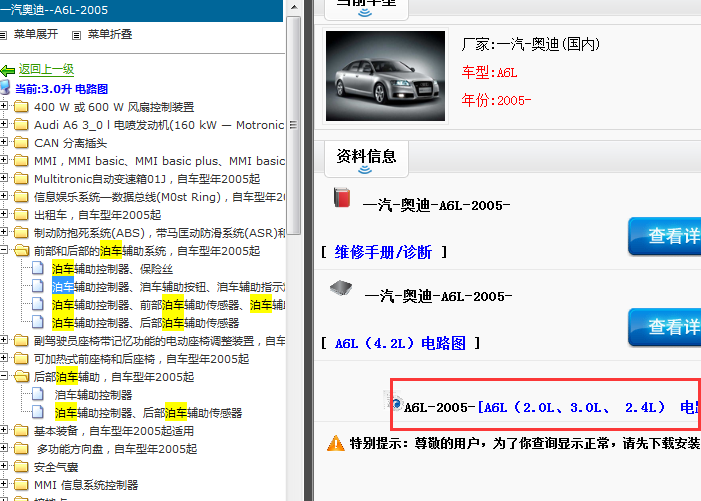The width and height of the screenshot is (701, 501).
Task: Click the red book icon
Action: click(342, 197)
